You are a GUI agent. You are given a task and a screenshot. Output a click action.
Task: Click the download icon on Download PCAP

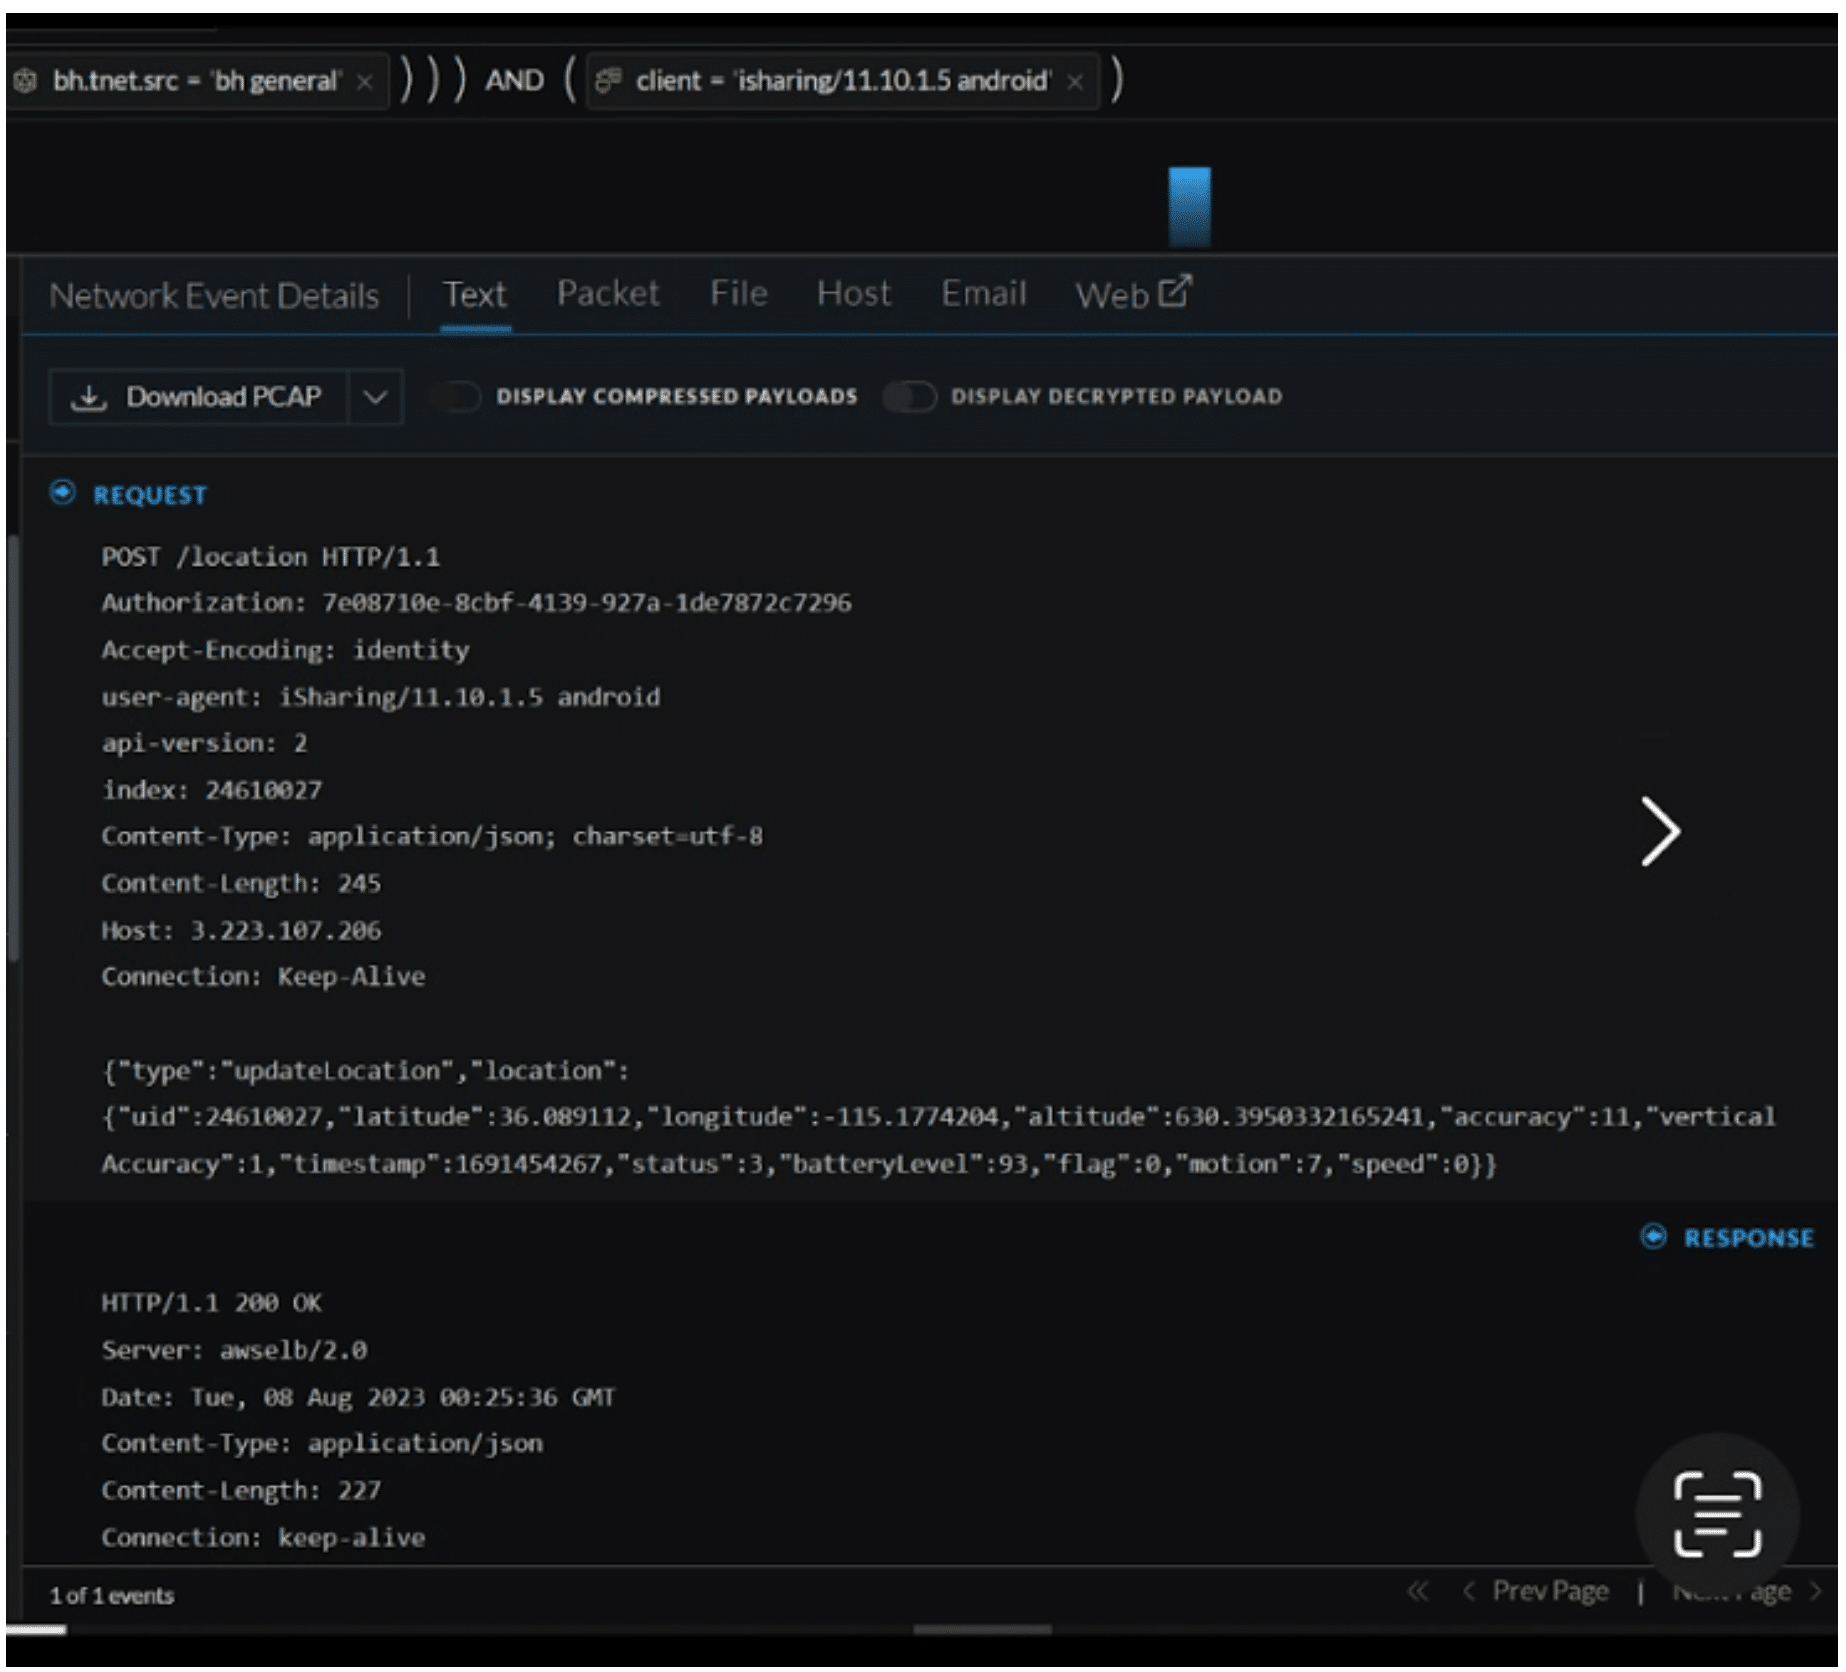click(89, 397)
